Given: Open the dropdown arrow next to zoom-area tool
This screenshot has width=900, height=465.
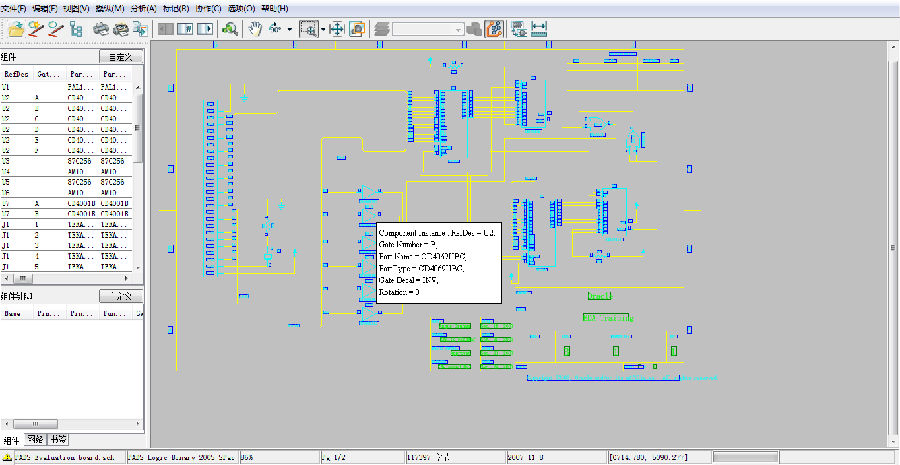Looking at the screenshot, I should [x=323, y=30].
